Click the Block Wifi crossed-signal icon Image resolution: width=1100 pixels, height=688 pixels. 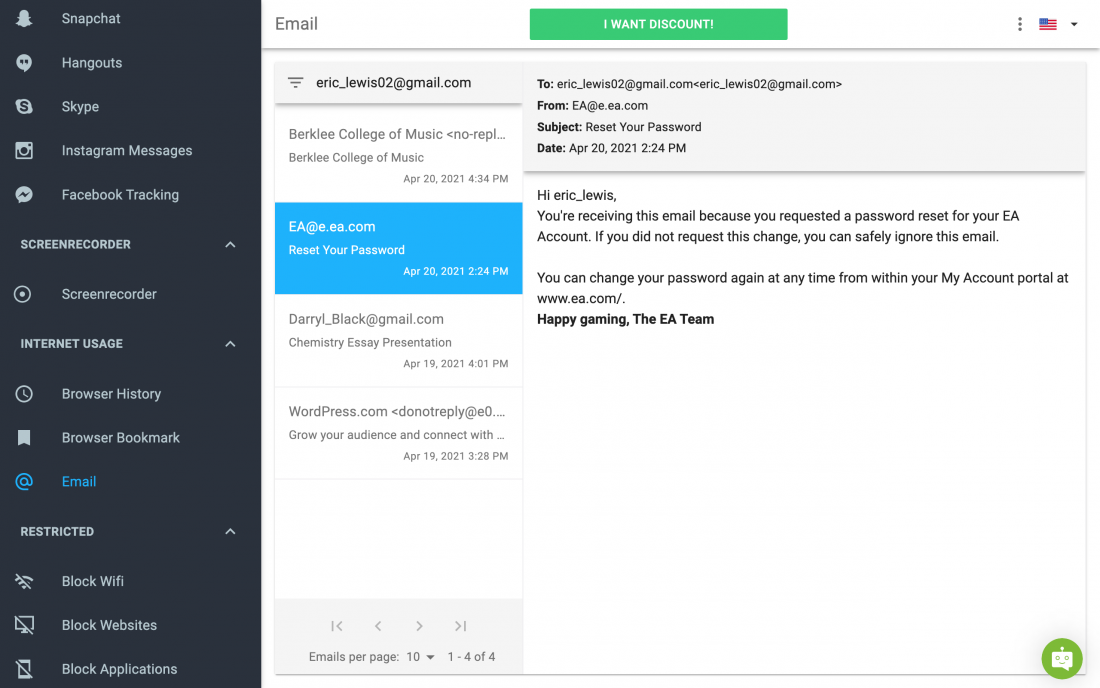click(24, 581)
